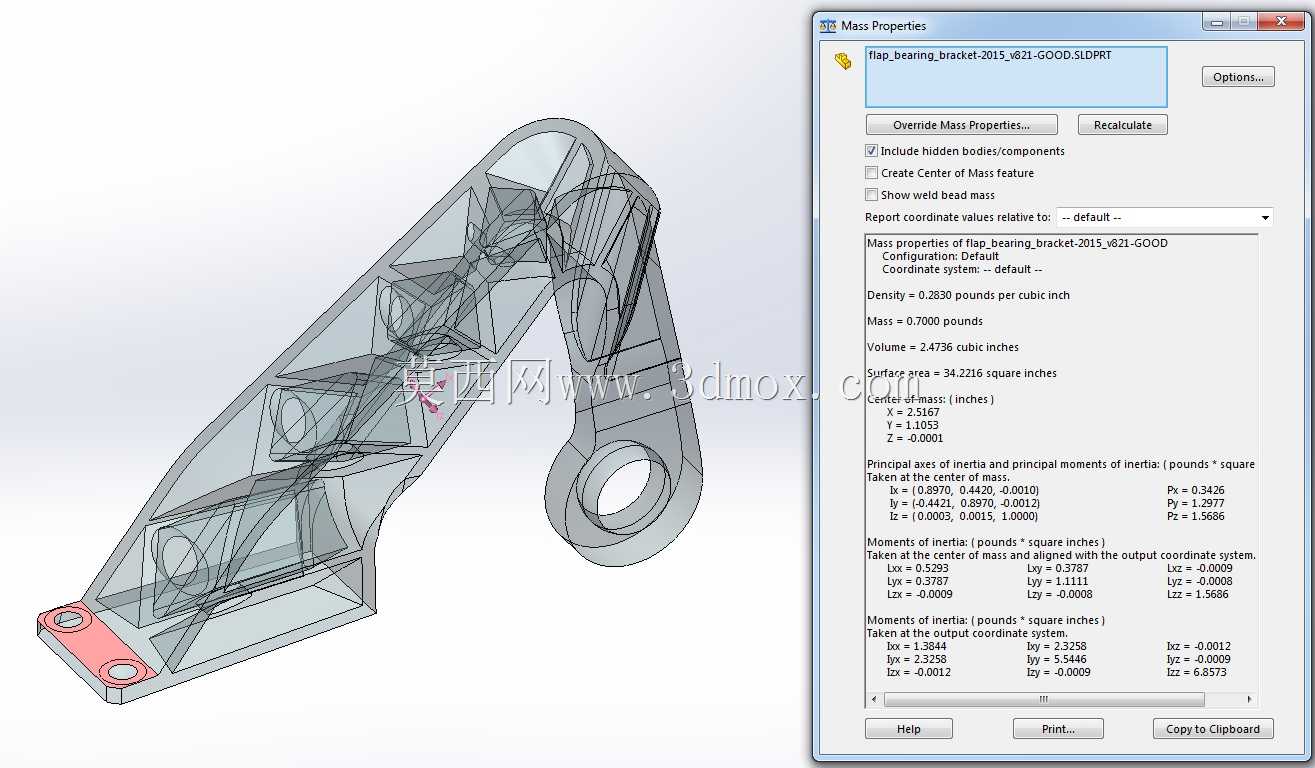
Task: Close the Mass Properties dialog
Action: tap(1281, 21)
